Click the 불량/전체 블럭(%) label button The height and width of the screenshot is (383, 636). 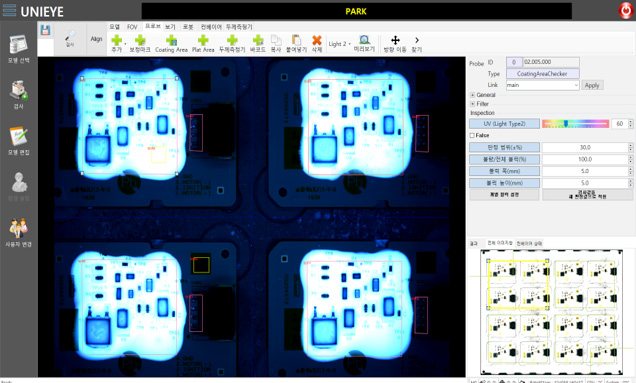coord(505,159)
